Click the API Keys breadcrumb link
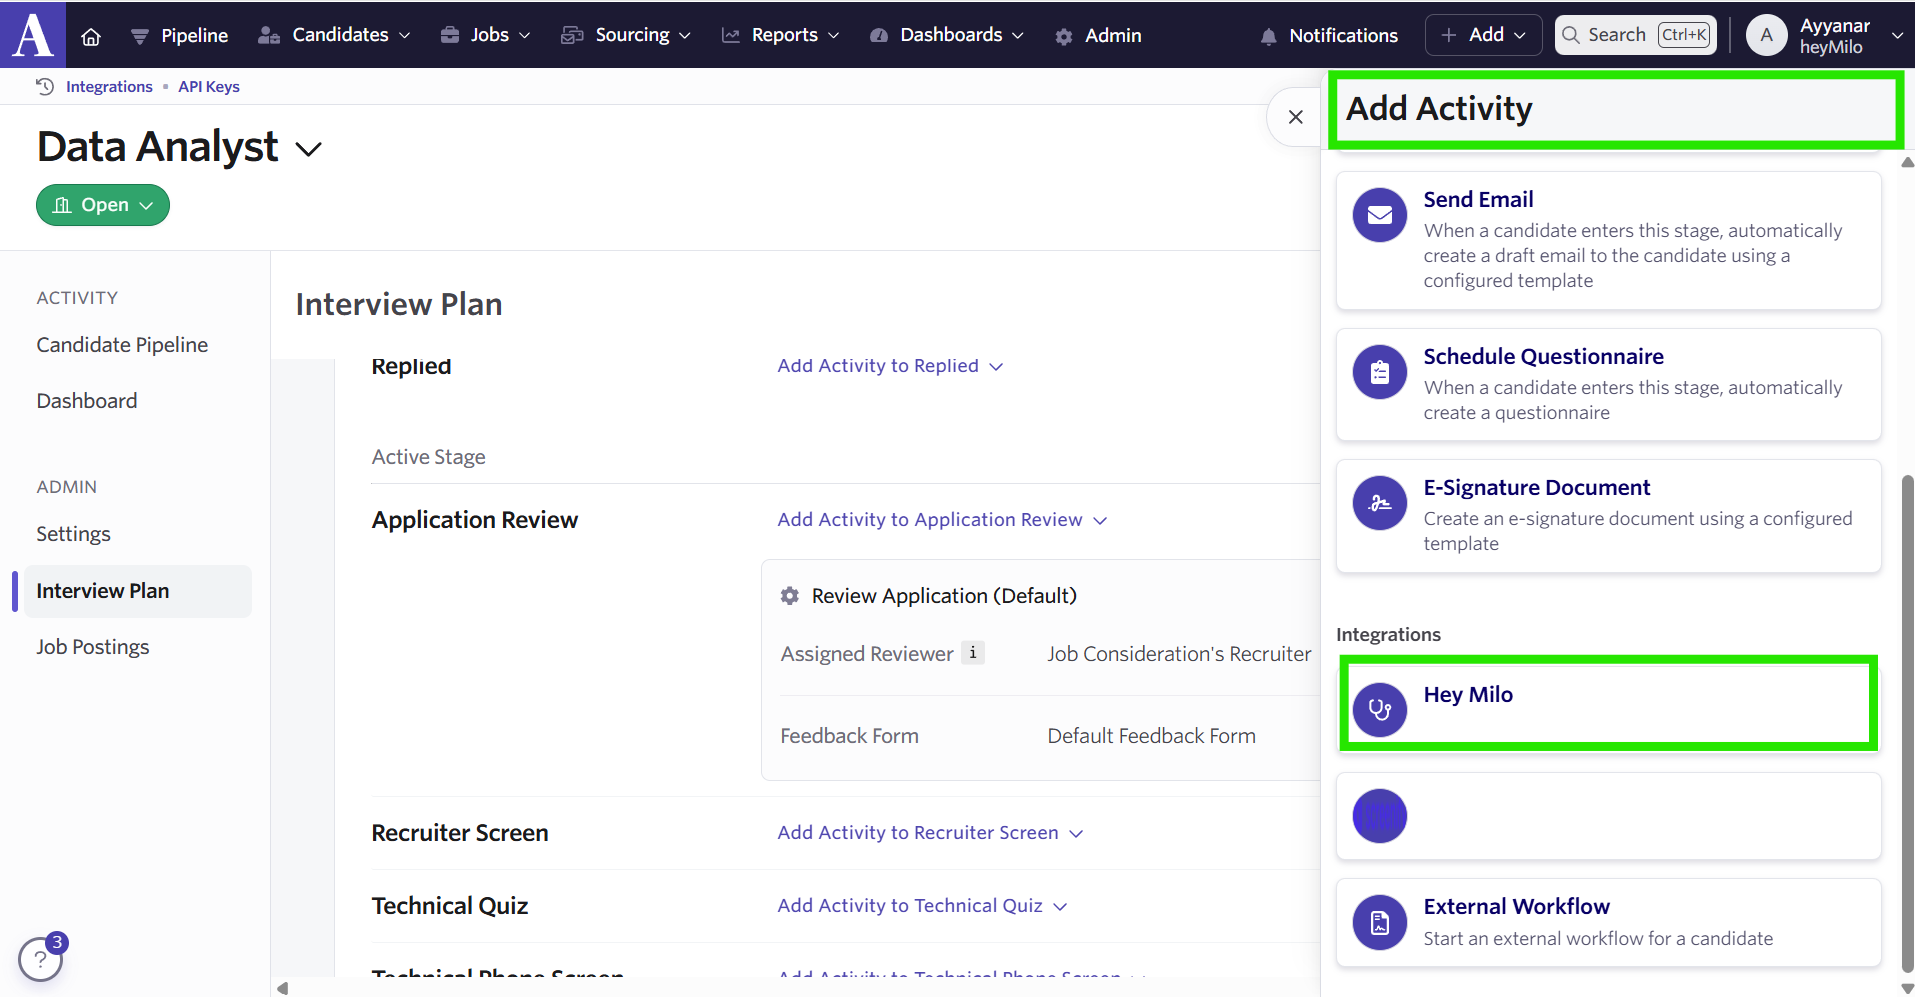 coord(209,87)
